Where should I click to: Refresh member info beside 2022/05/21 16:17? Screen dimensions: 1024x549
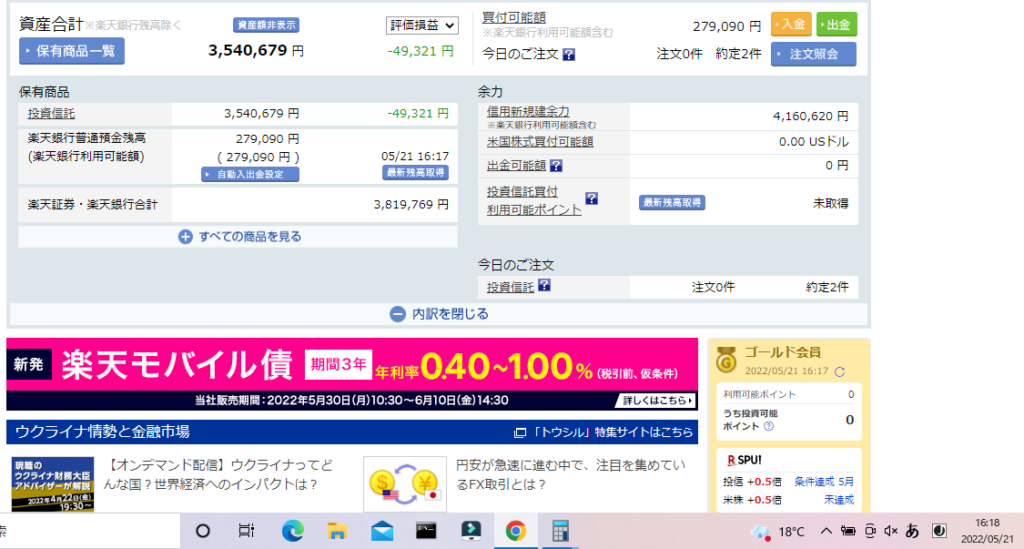tap(840, 371)
